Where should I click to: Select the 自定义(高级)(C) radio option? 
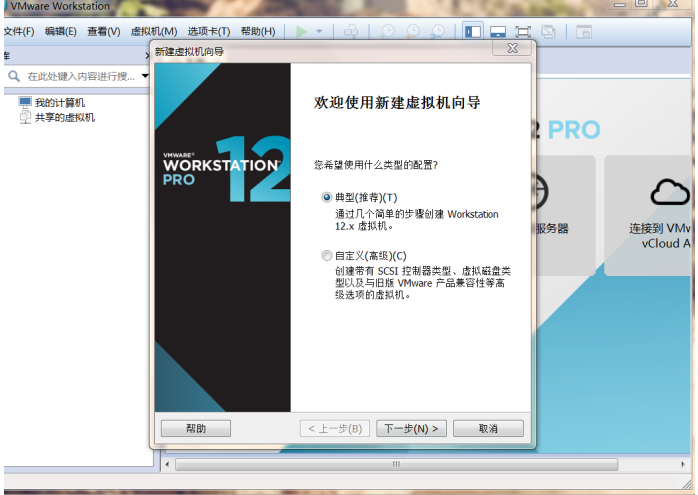click(x=327, y=256)
